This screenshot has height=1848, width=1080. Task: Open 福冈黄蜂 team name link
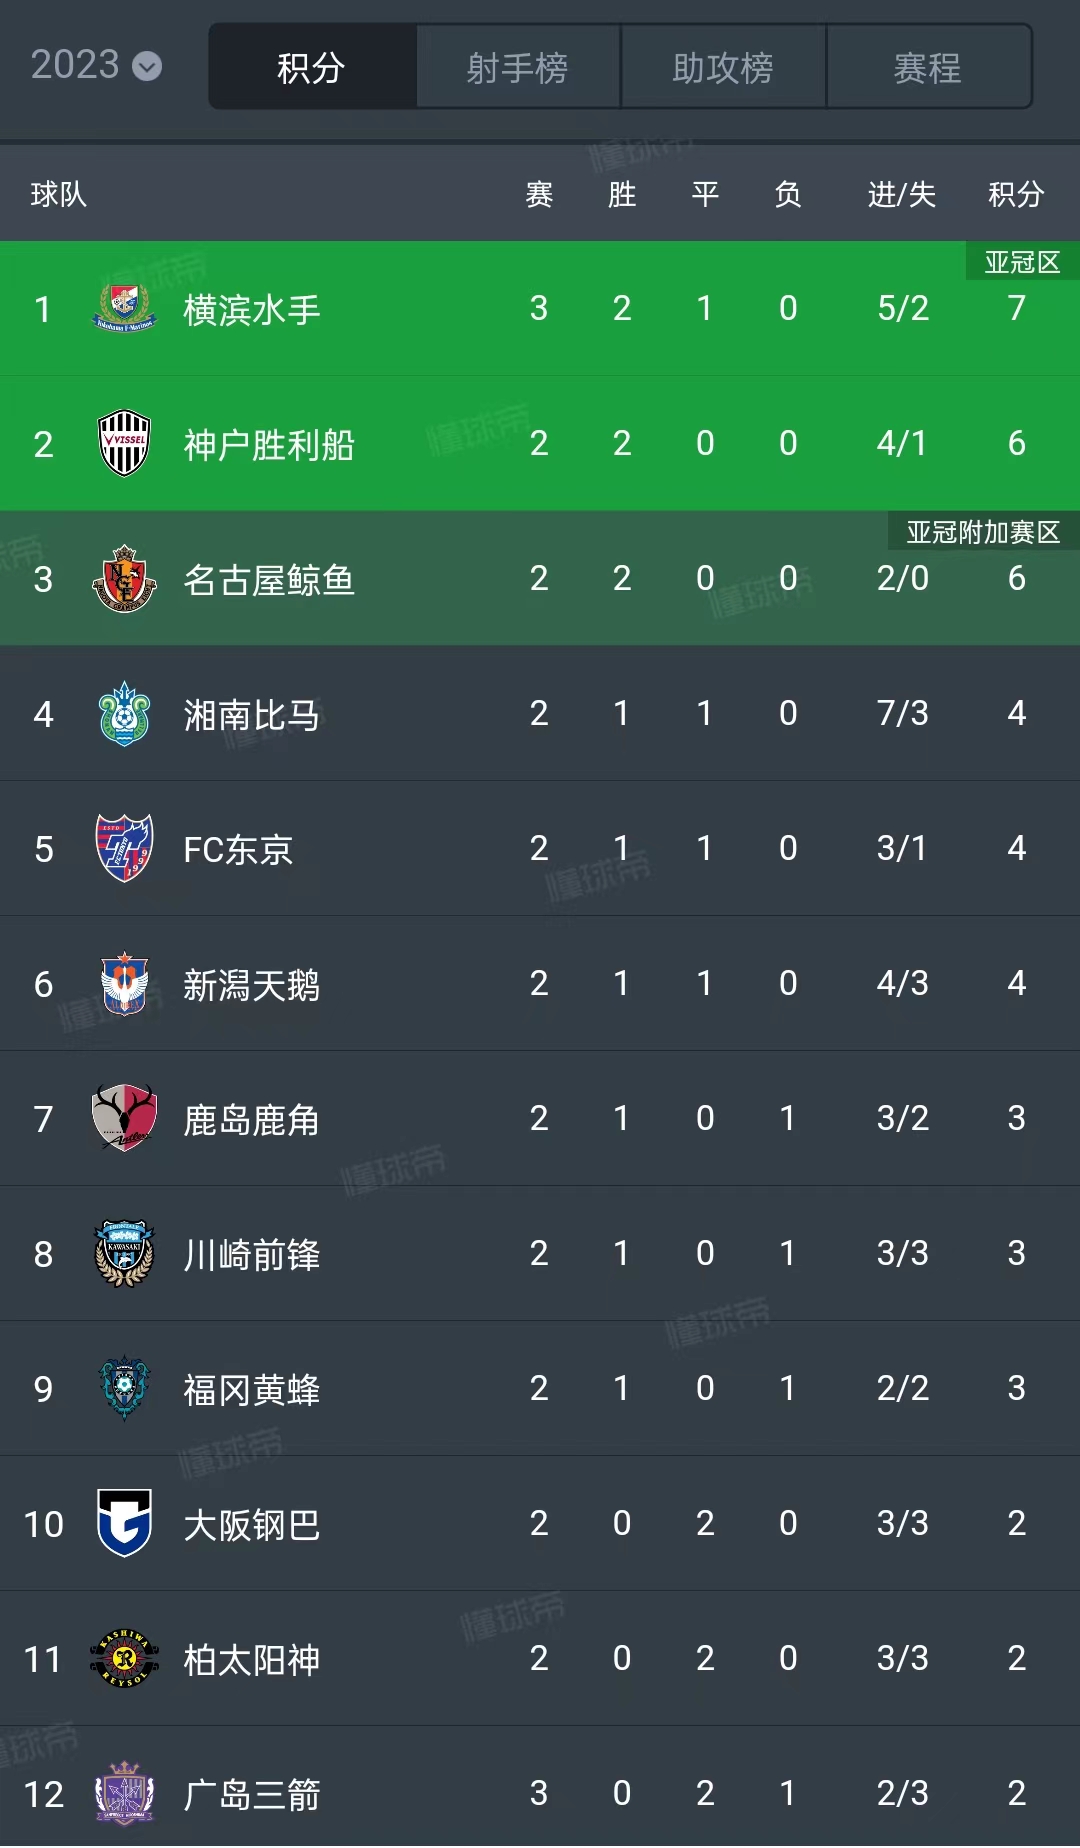[251, 1390]
